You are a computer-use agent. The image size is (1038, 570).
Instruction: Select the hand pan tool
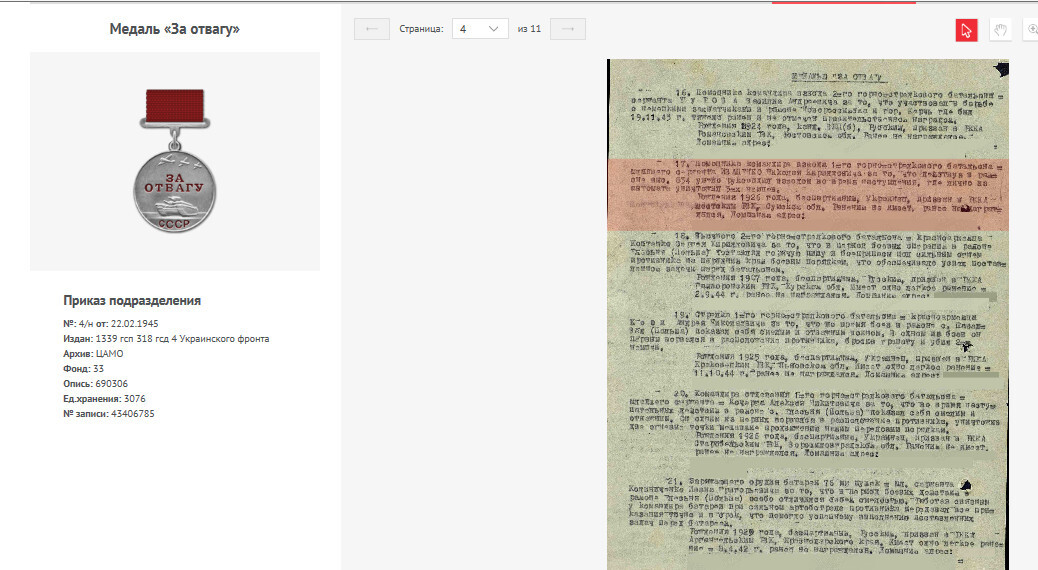(x=1000, y=30)
